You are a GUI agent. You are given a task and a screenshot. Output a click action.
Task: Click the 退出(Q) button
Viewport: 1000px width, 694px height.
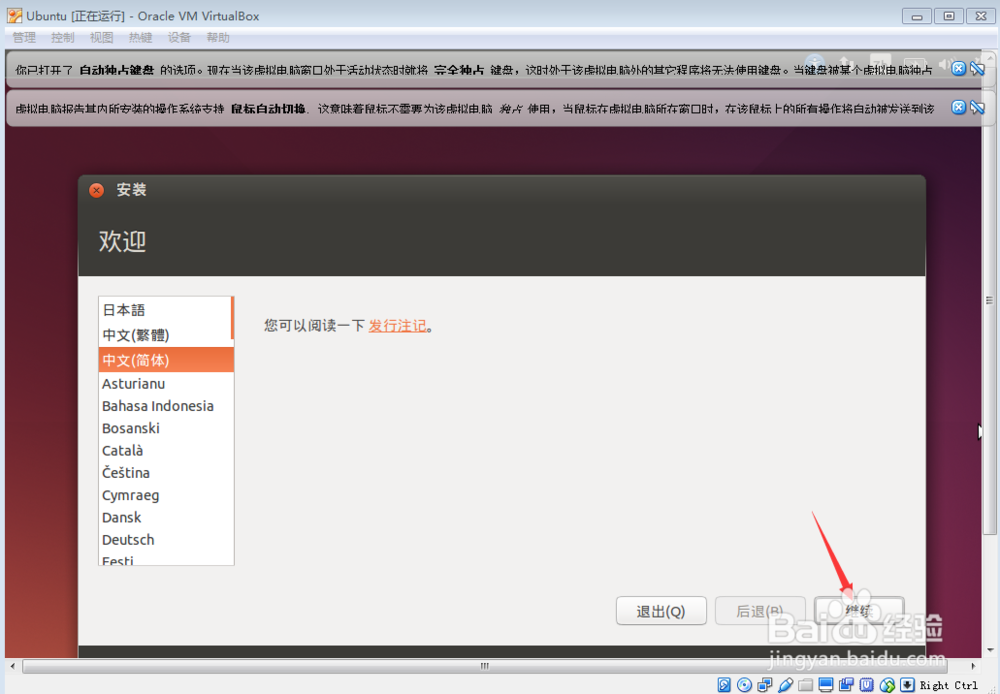[661, 611]
